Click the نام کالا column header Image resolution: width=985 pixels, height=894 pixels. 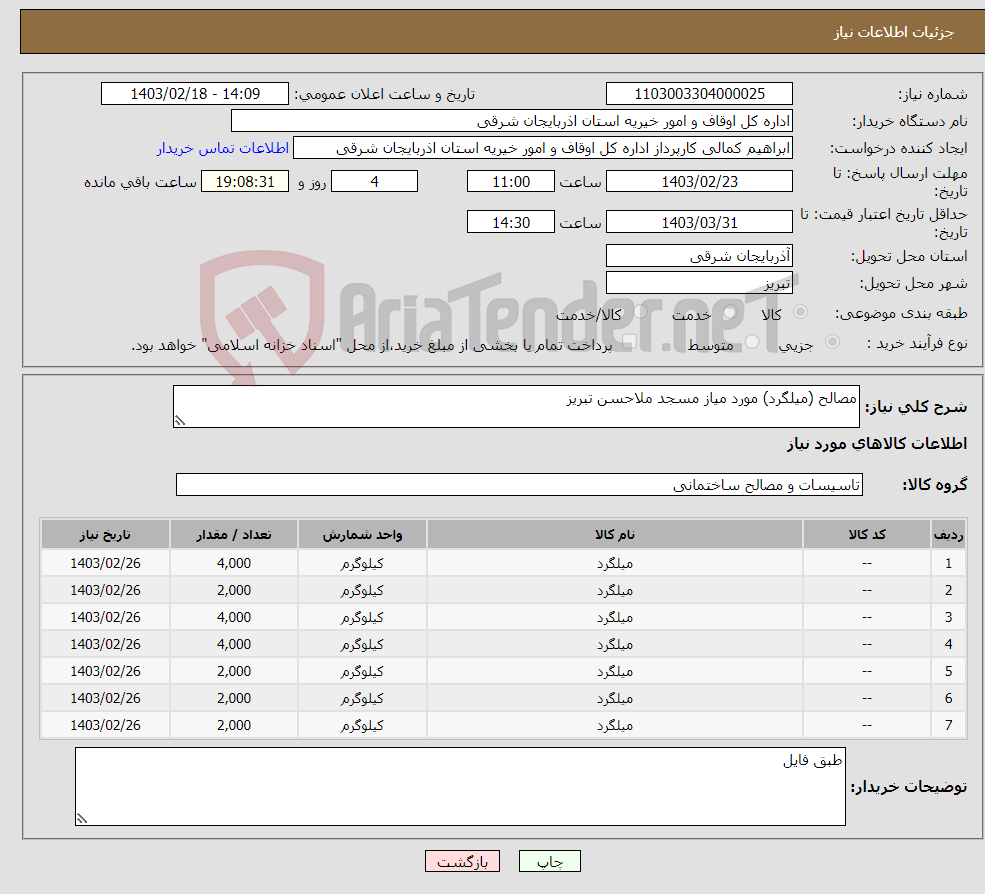(615, 535)
